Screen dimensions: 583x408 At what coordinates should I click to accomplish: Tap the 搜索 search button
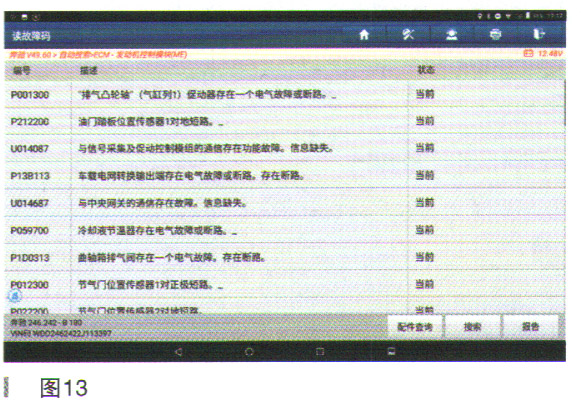point(472,327)
